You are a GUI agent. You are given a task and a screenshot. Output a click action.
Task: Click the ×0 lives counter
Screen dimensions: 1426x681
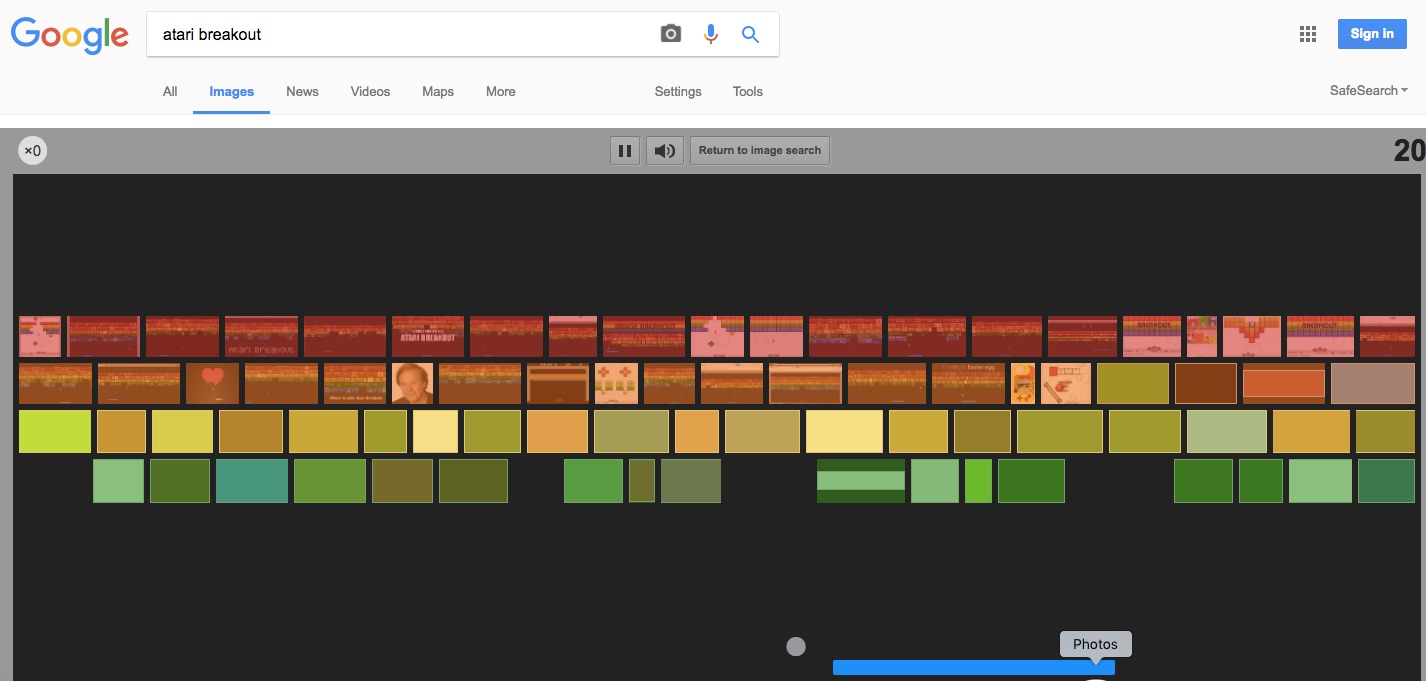click(x=32, y=151)
